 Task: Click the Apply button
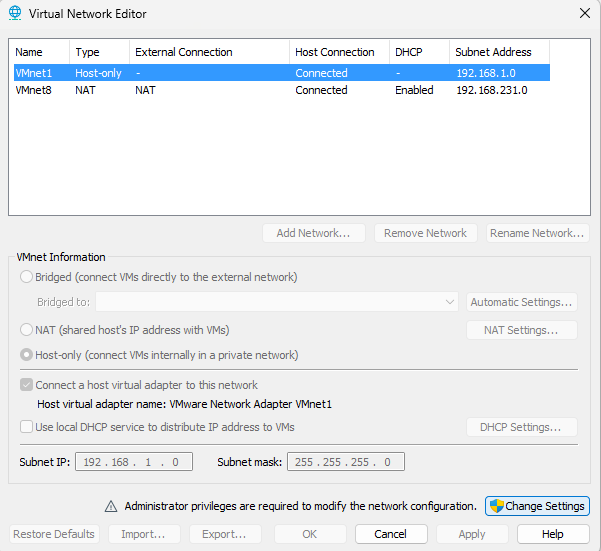[472, 534]
